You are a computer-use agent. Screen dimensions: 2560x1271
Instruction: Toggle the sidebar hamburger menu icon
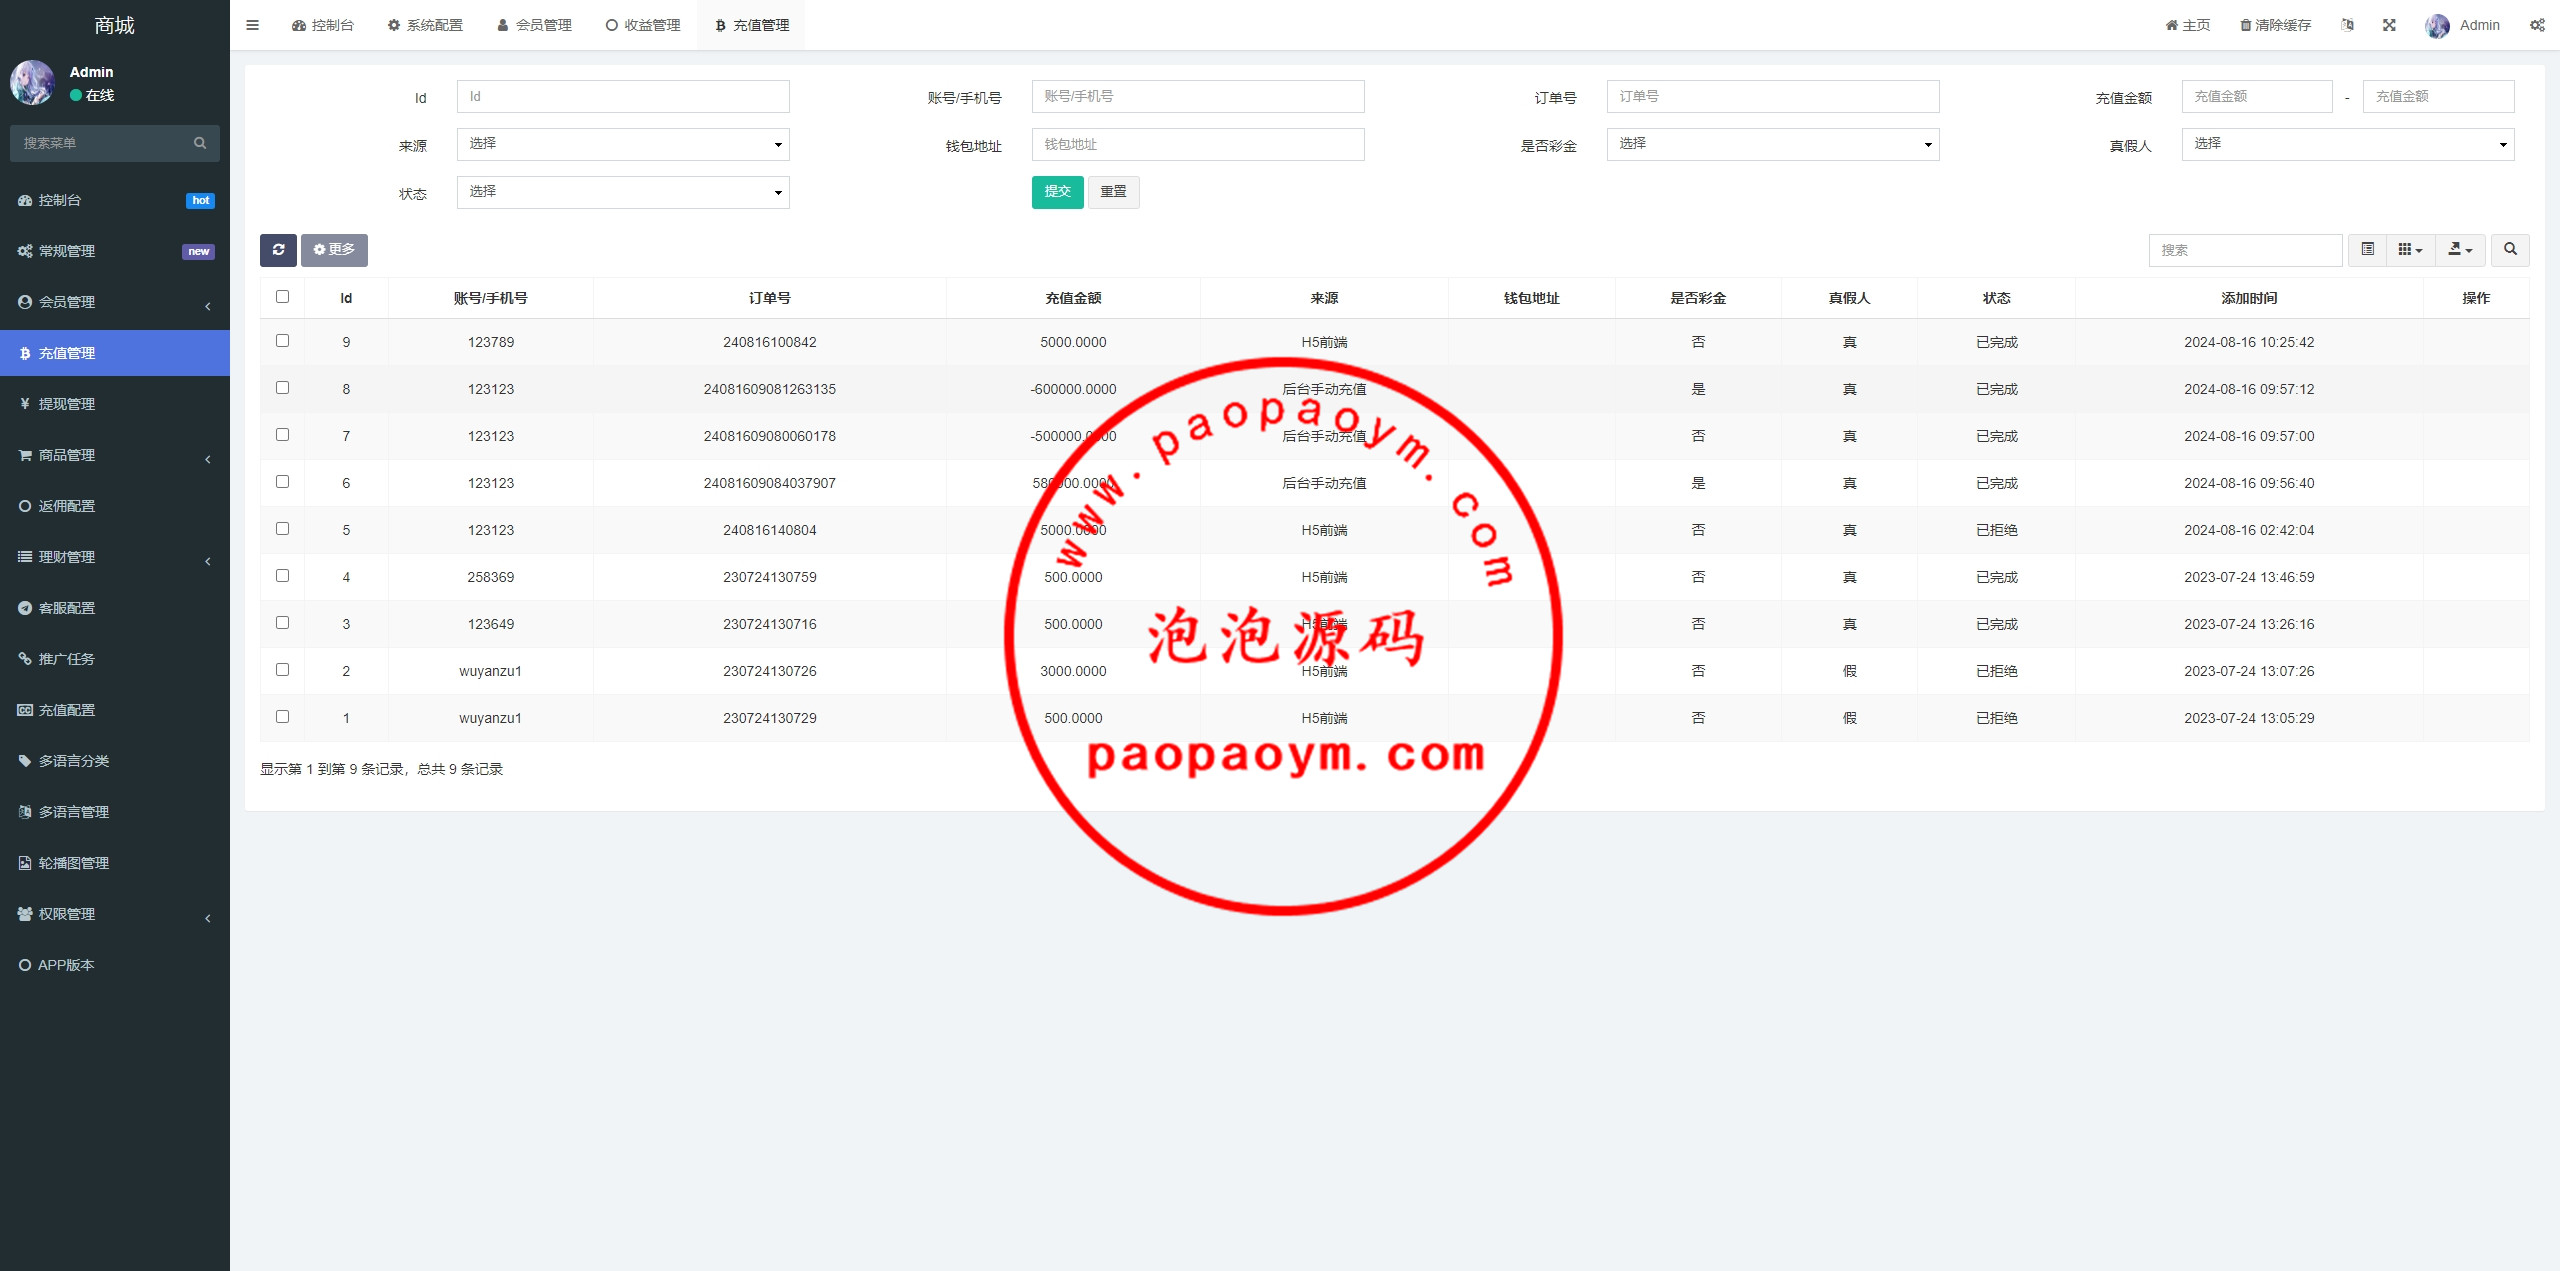click(252, 25)
